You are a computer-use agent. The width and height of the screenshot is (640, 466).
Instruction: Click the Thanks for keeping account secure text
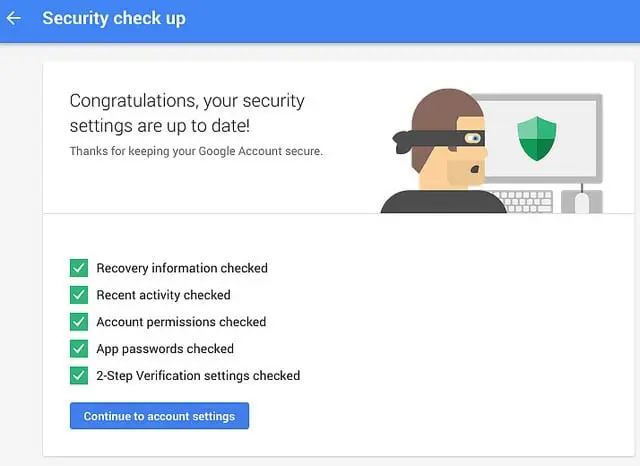point(196,151)
